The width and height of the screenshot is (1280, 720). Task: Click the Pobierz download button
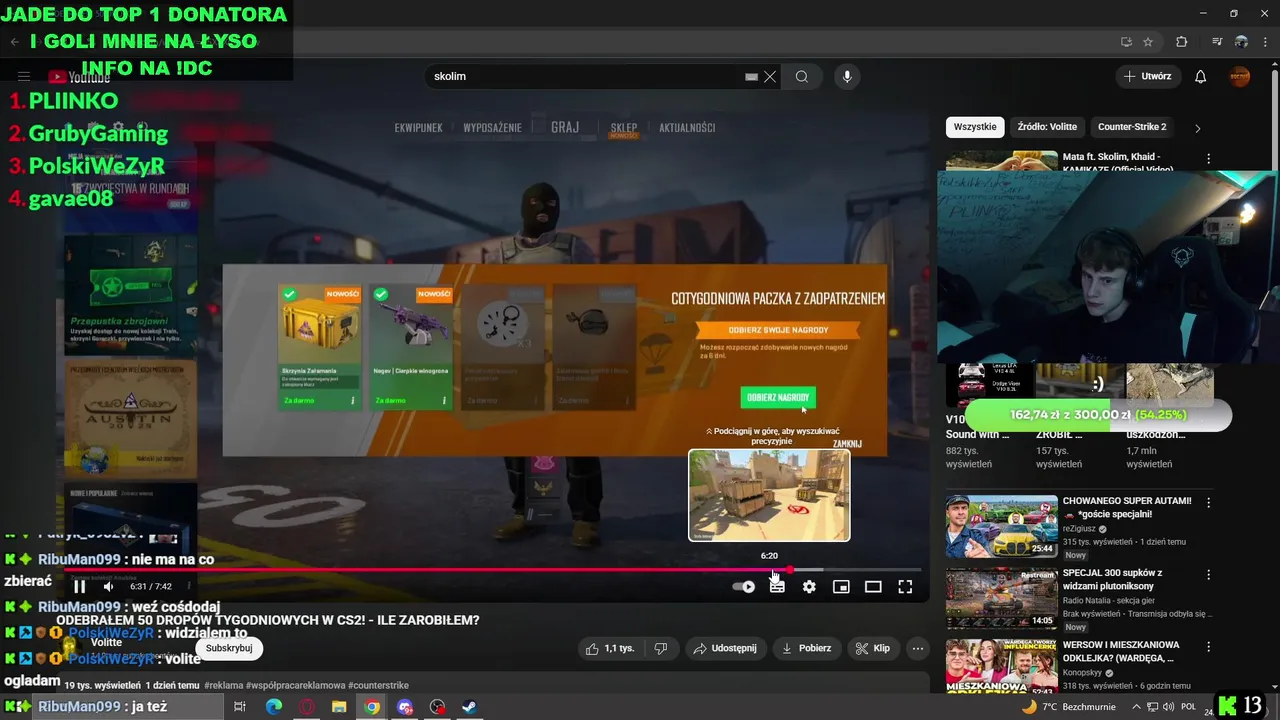pos(806,648)
